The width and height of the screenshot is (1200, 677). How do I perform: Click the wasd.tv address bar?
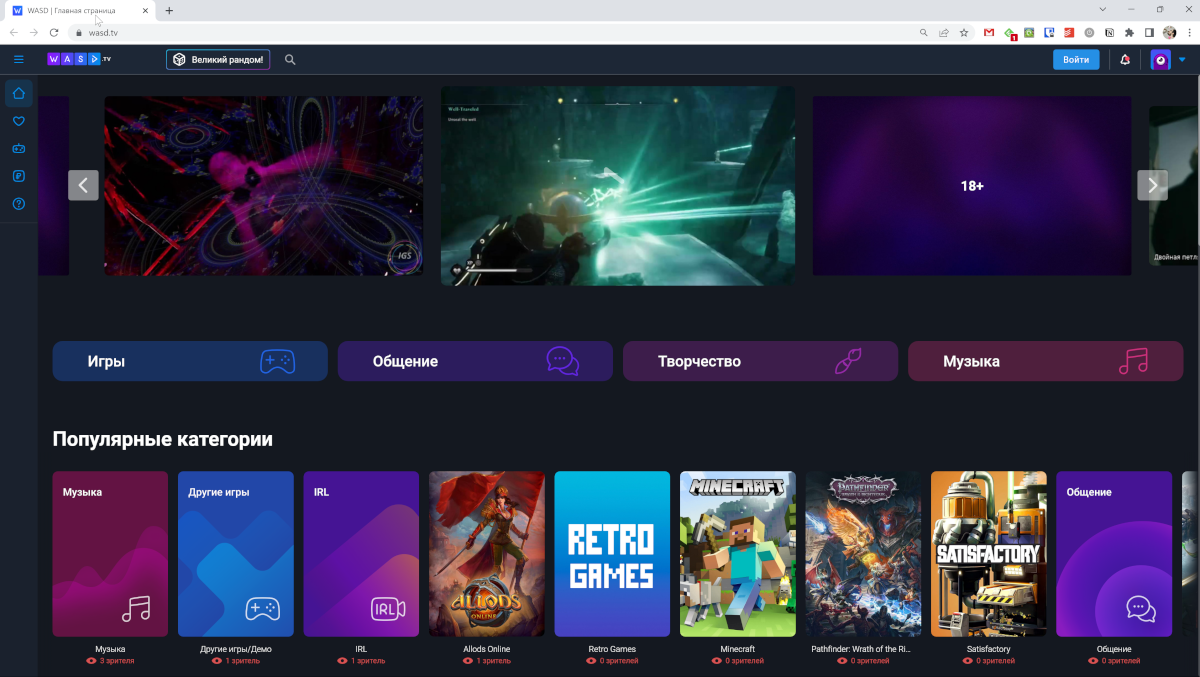(490, 32)
